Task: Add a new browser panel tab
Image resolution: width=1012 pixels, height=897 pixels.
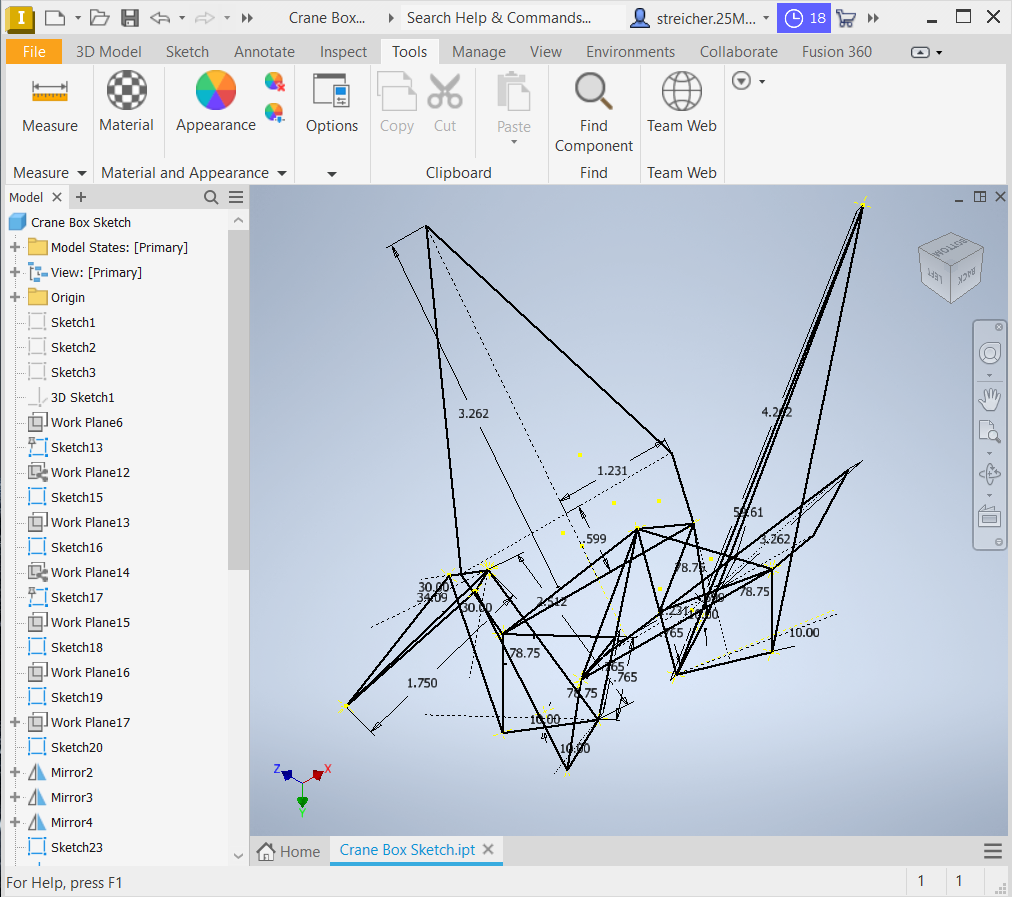Action: pos(81,197)
